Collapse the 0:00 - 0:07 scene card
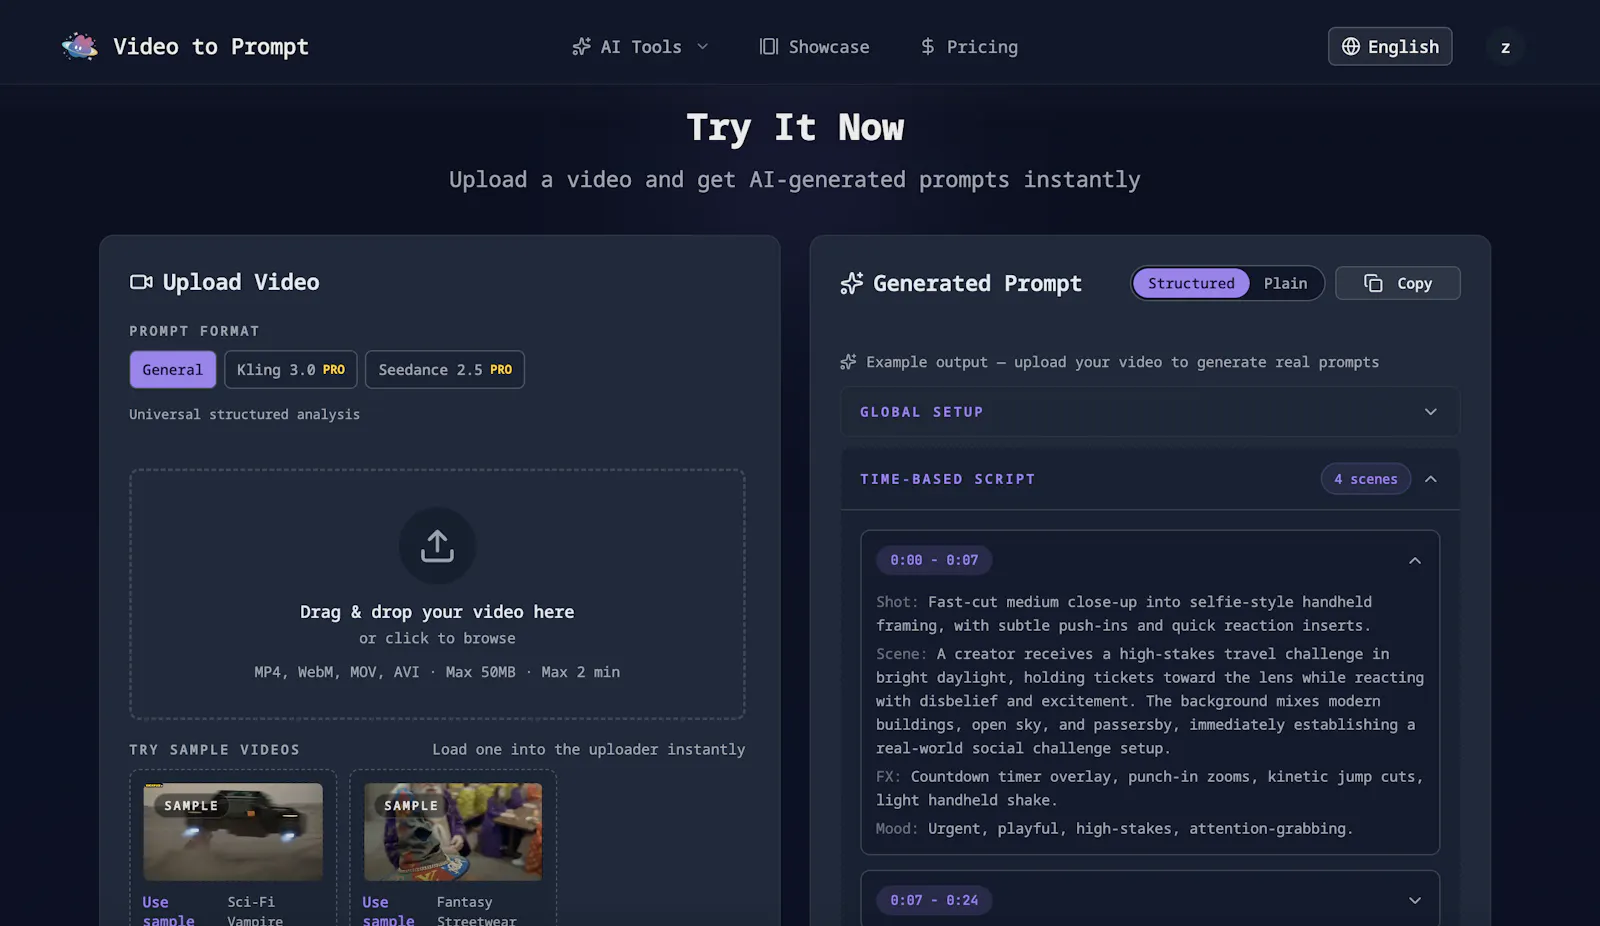The height and width of the screenshot is (926, 1600). coord(1415,561)
